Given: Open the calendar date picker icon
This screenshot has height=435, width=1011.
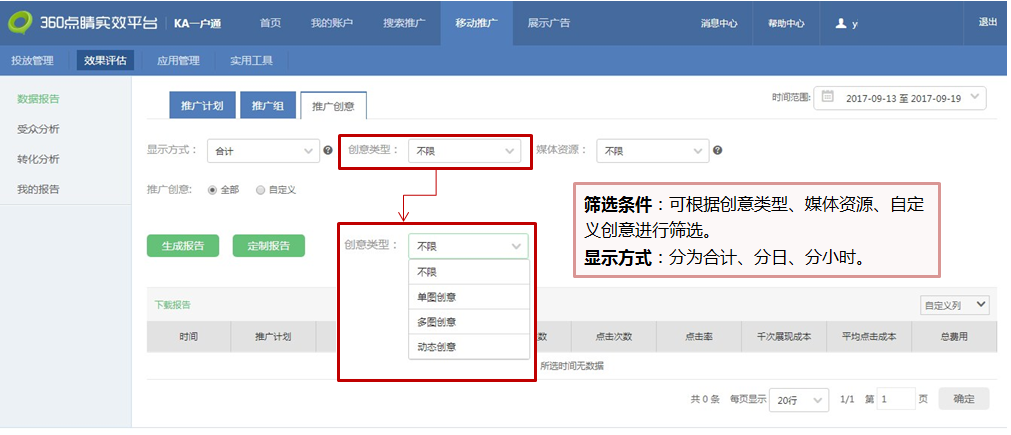Looking at the screenshot, I should click(828, 98).
